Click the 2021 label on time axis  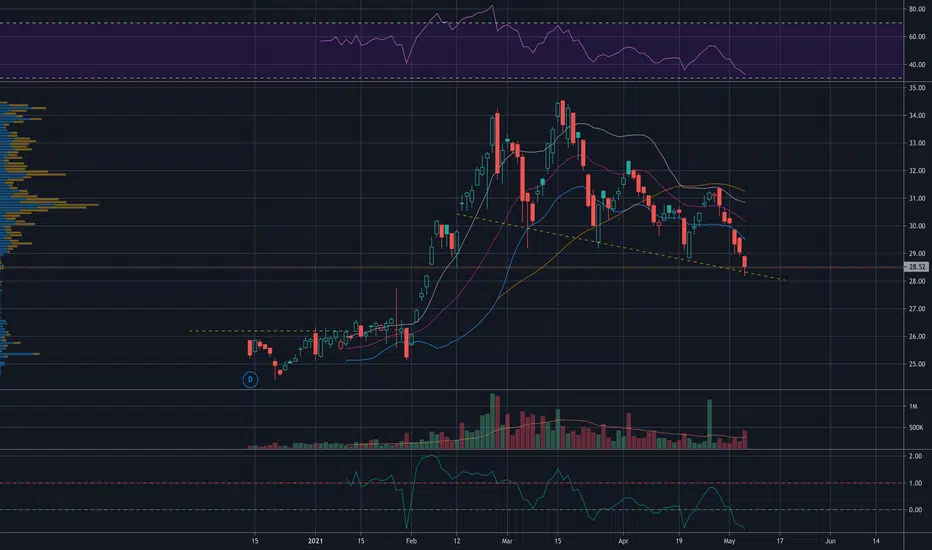[315, 541]
